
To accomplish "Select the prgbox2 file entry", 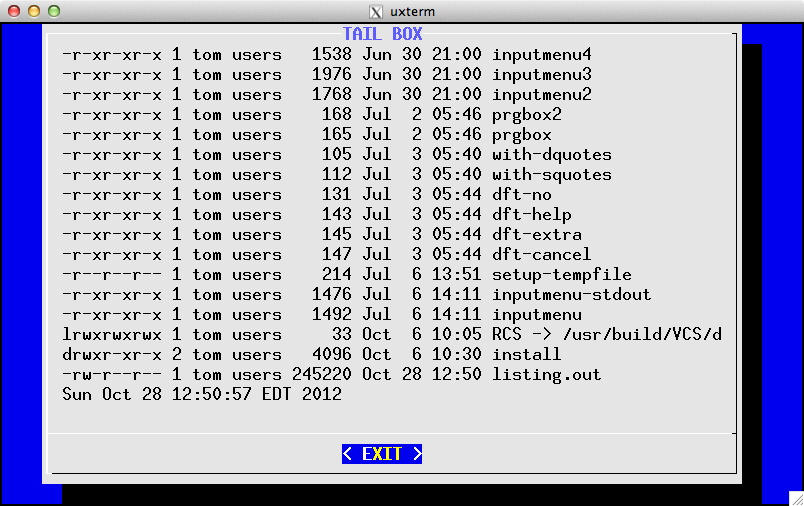I will tap(526, 114).
